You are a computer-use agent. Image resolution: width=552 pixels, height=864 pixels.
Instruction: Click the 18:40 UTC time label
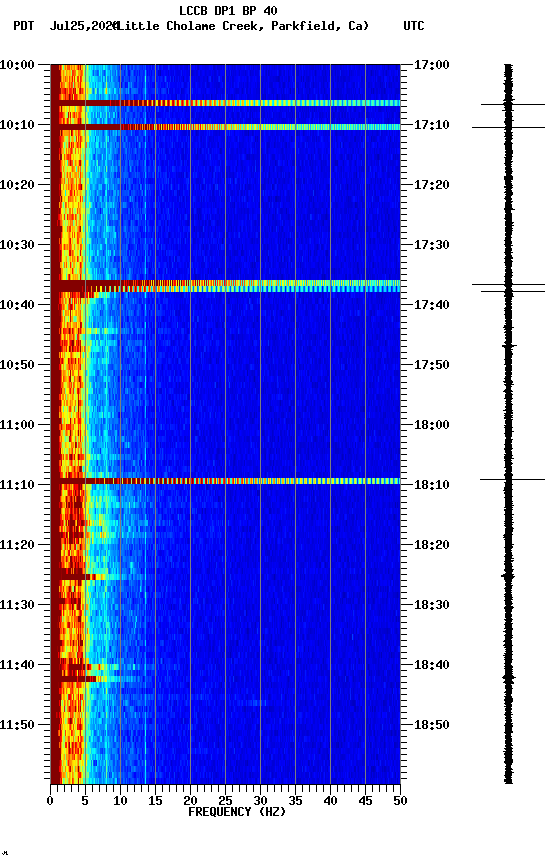432,665
